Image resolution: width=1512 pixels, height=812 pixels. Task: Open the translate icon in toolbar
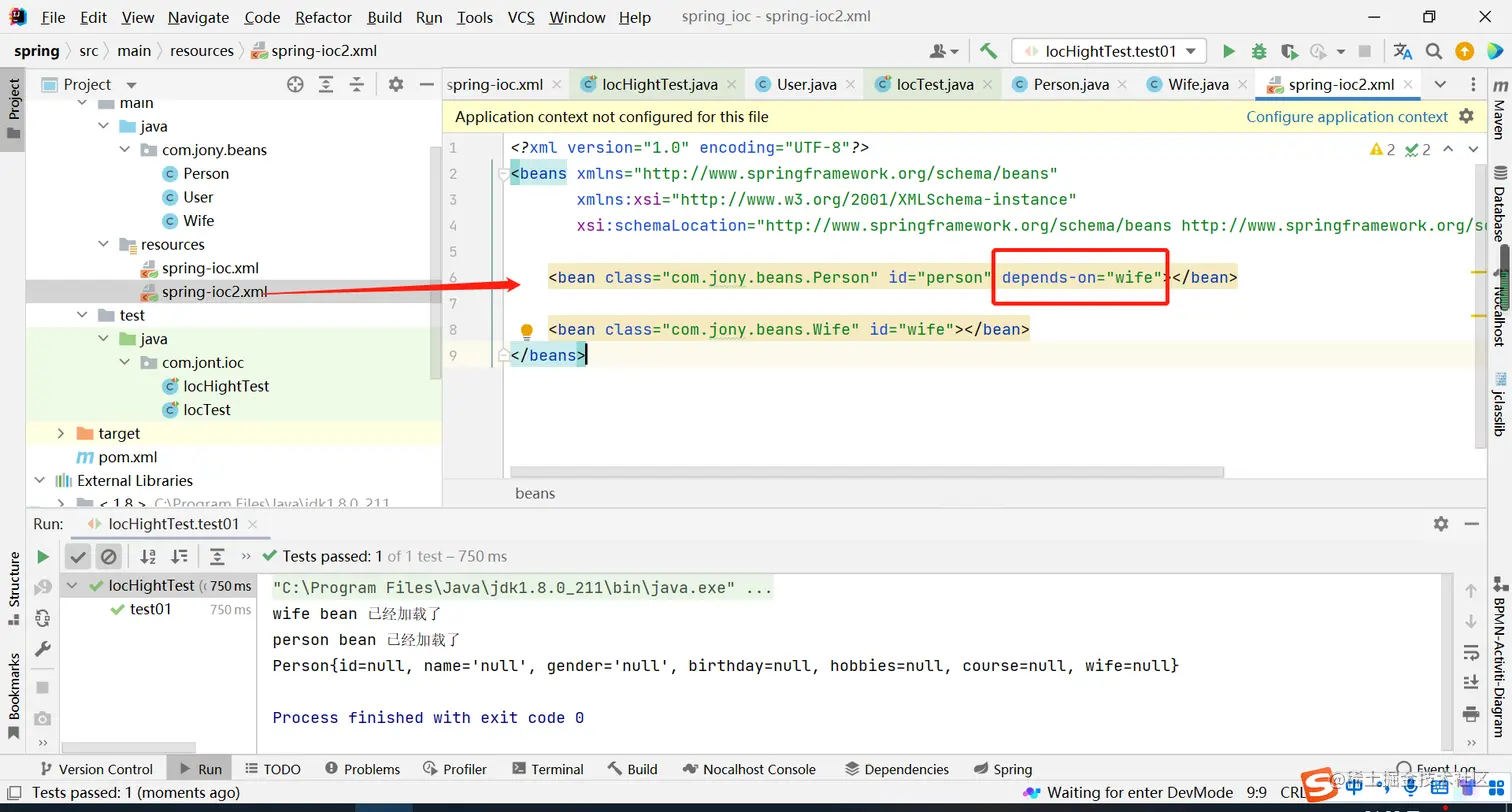coord(1403,51)
